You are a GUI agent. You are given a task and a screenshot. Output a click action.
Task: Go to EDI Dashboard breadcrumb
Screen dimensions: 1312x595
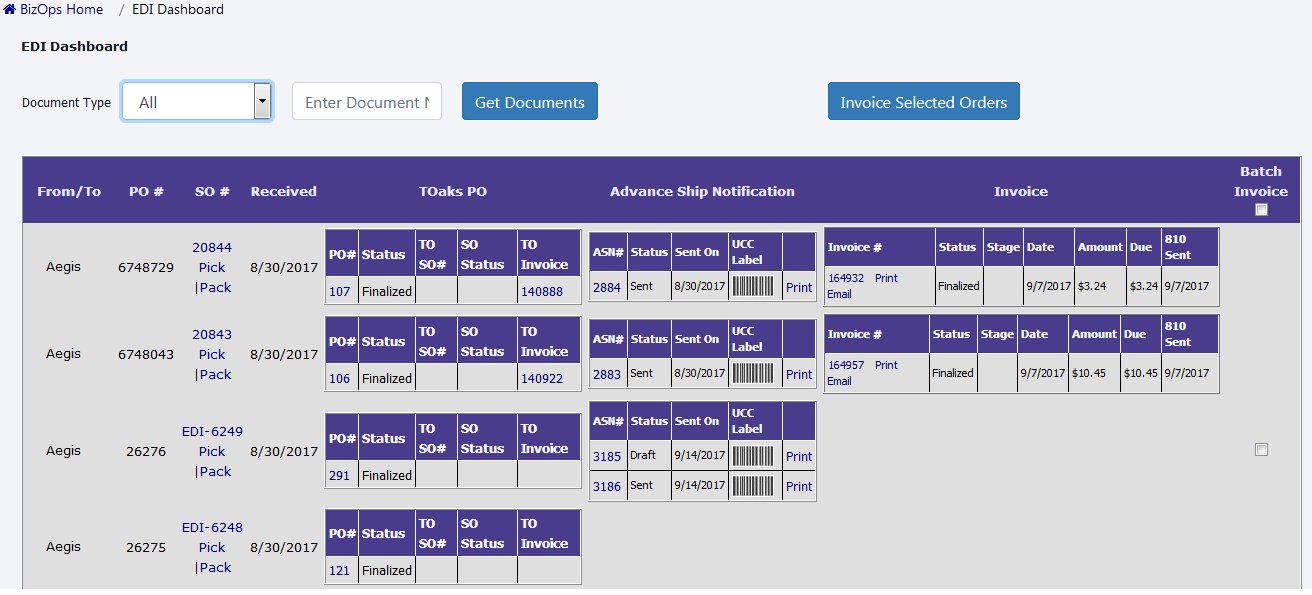tap(178, 10)
